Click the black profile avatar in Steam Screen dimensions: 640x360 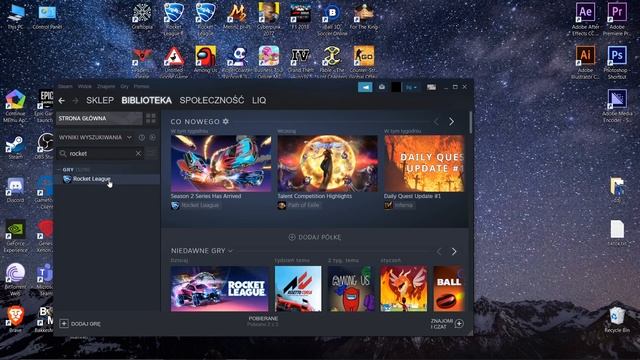(396, 87)
